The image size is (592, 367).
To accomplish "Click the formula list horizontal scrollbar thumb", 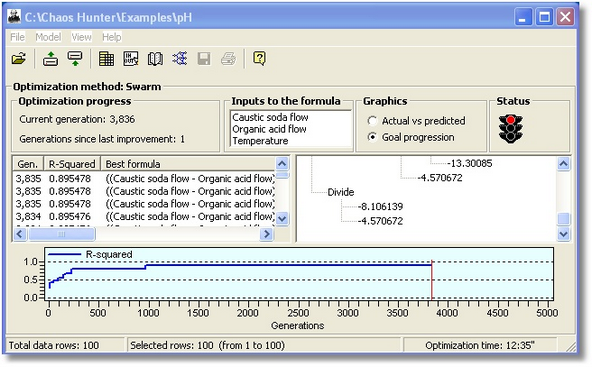I will point(62,234).
